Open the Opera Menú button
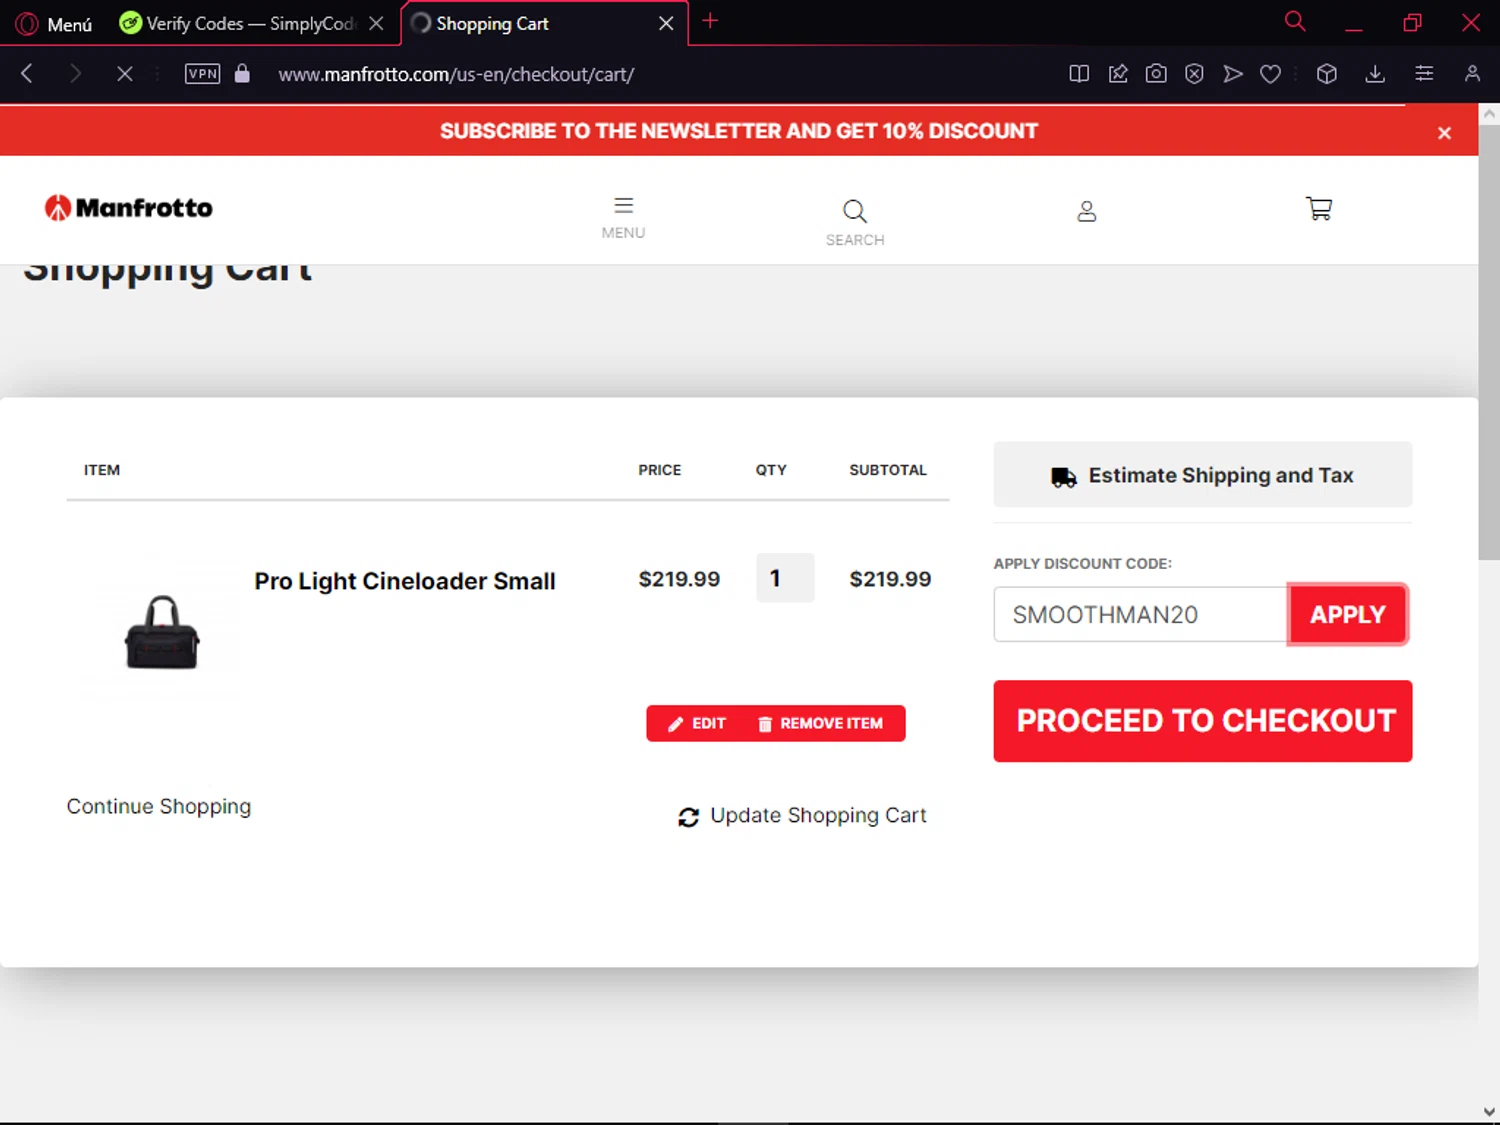This screenshot has width=1500, height=1125. (55, 23)
